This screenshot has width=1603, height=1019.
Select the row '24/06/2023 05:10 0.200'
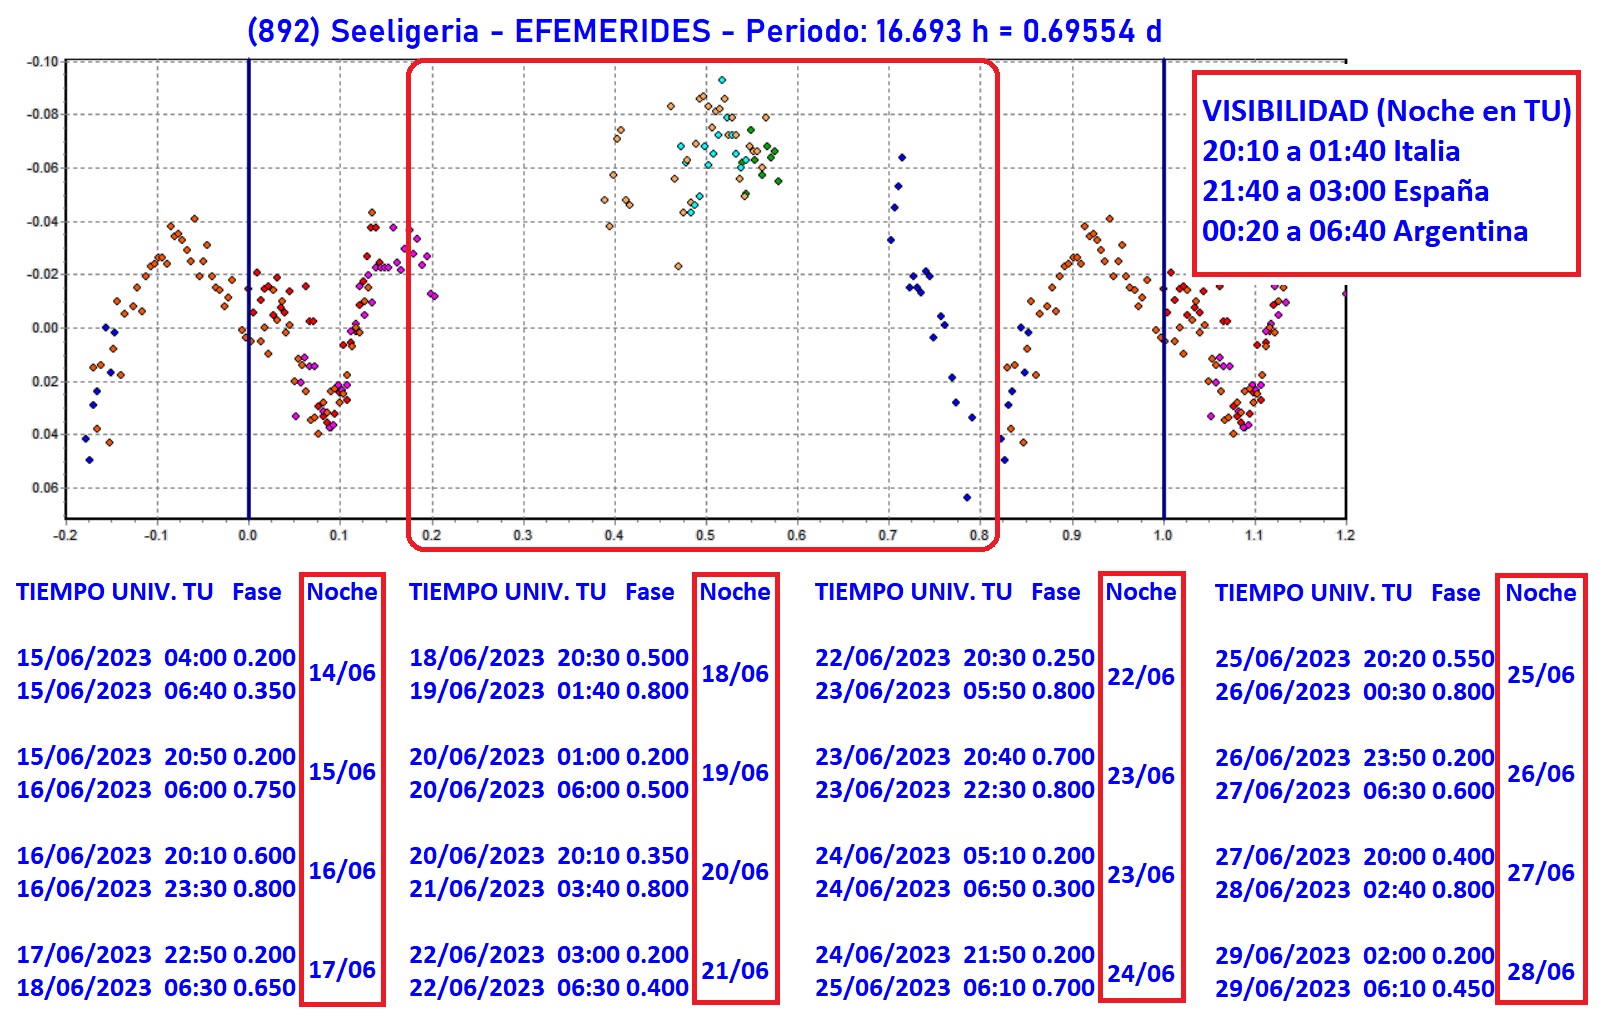point(955,856)
